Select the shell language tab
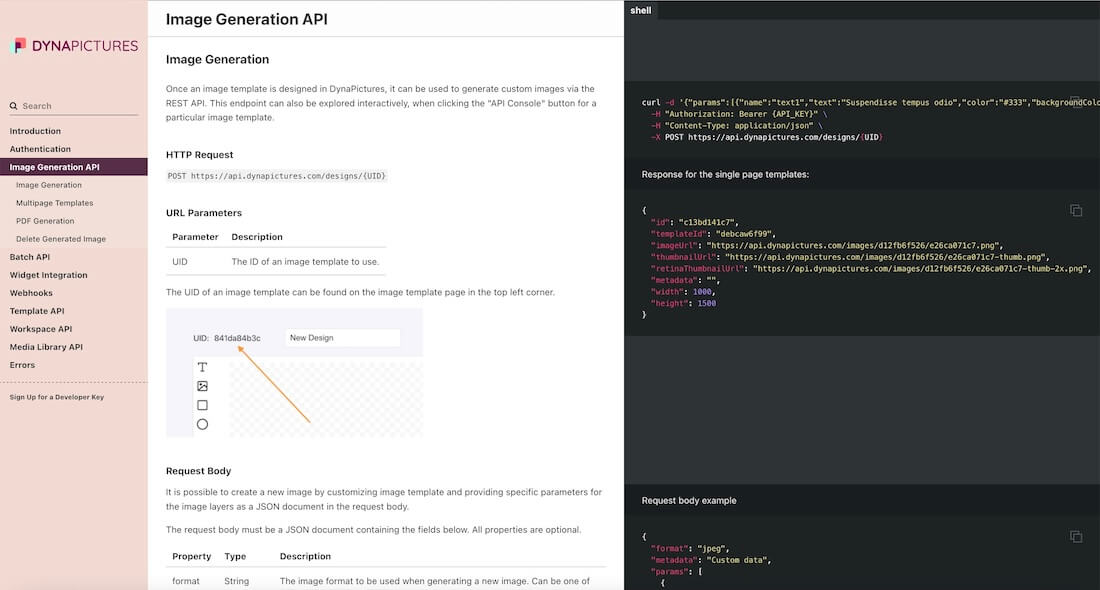1100x590 pixels. click(640, 11)
